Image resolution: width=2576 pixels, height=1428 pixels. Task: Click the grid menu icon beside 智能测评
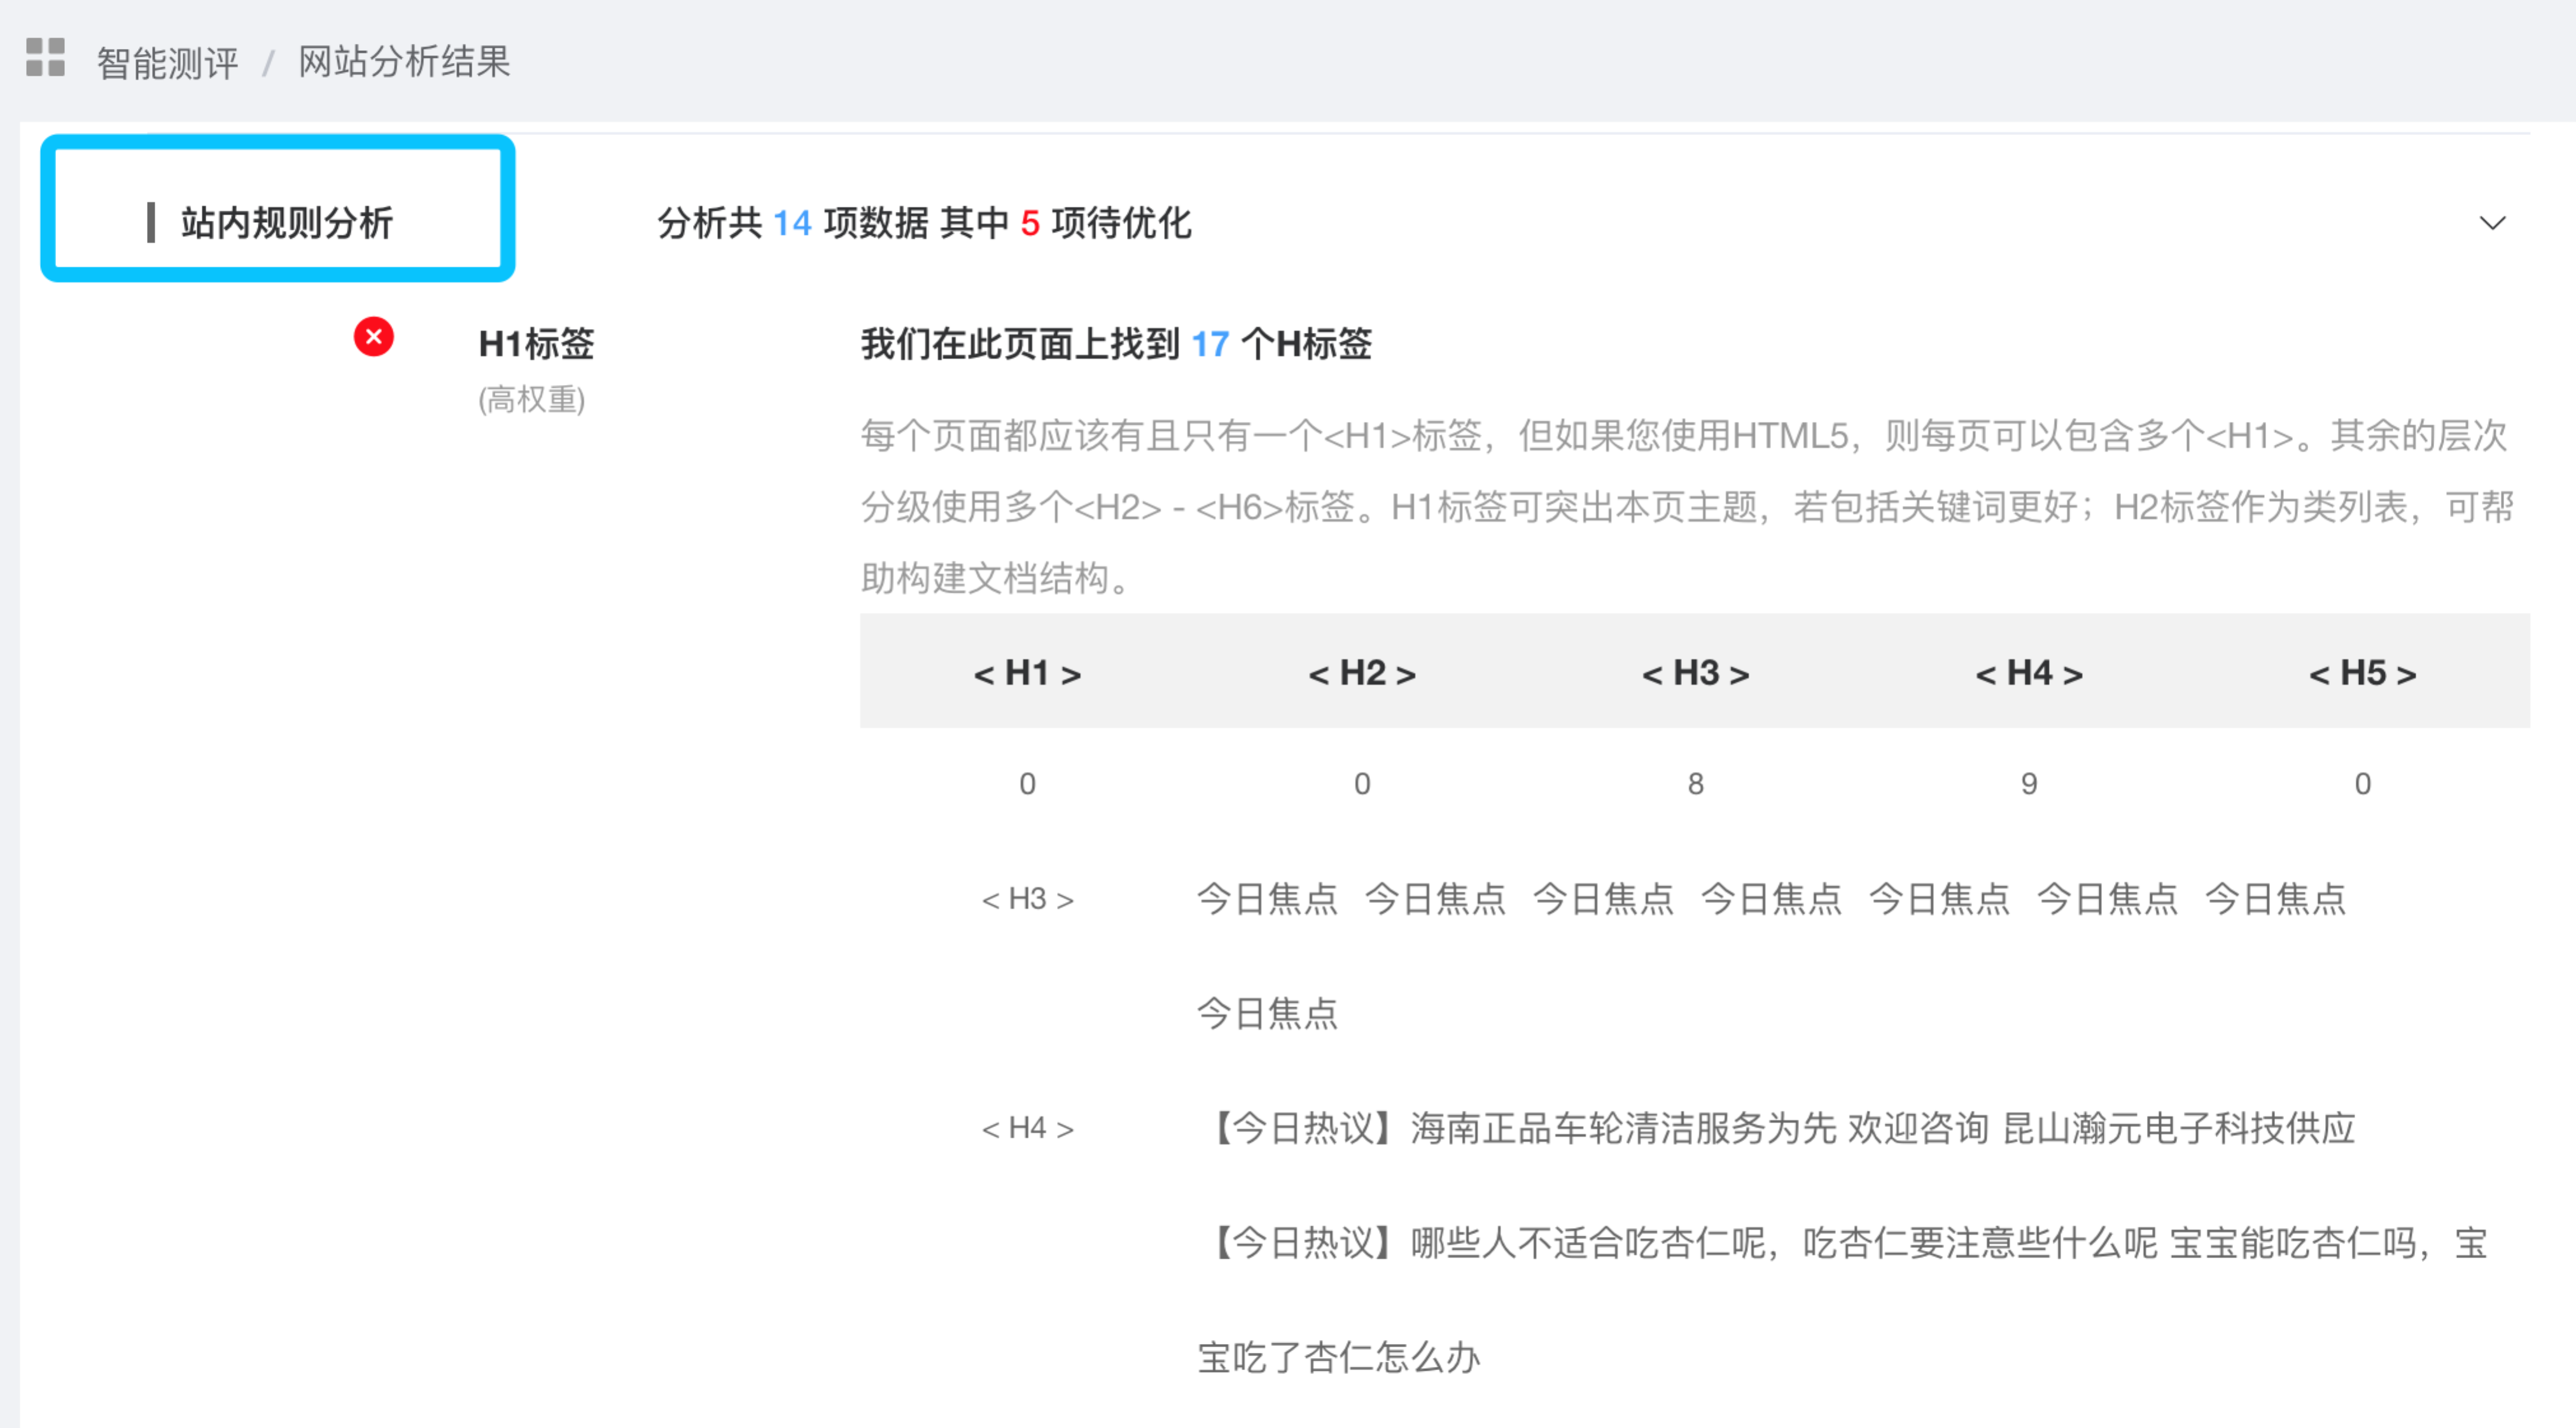(x=45, y=58)
